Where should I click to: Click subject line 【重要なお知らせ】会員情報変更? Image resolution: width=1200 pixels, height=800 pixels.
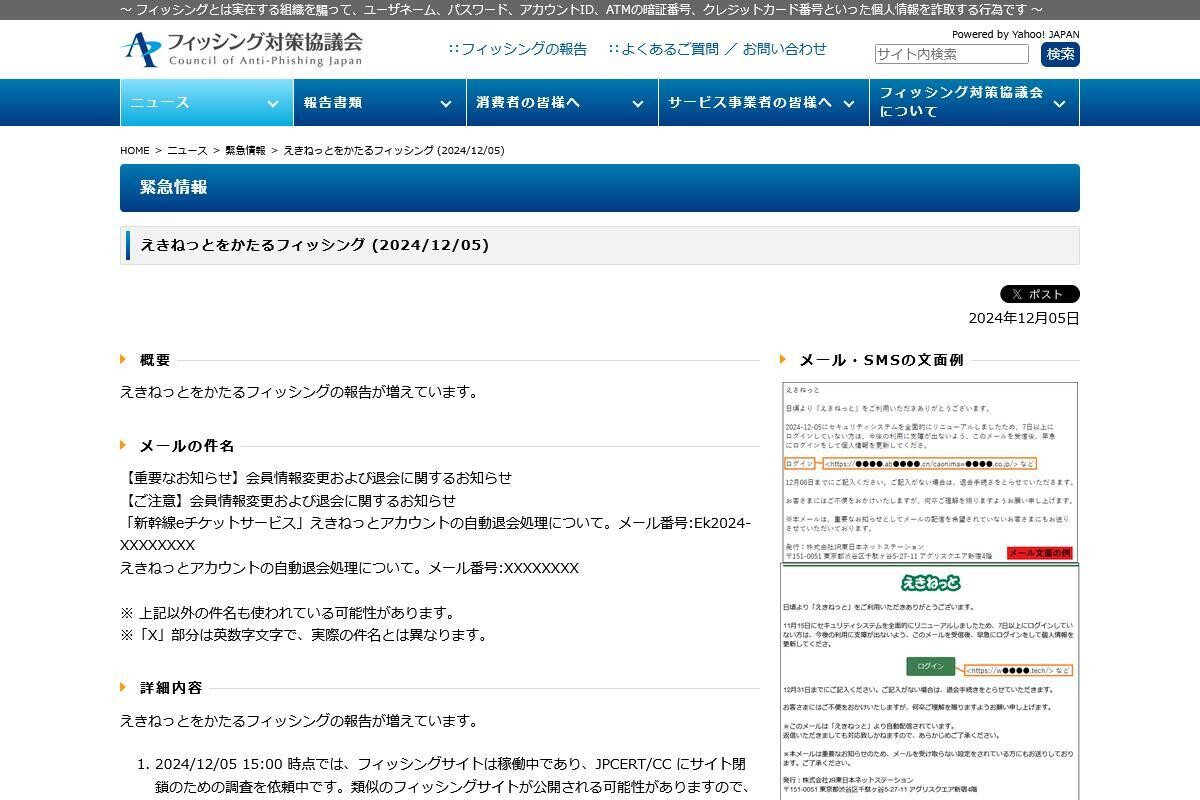click(316, 478)
